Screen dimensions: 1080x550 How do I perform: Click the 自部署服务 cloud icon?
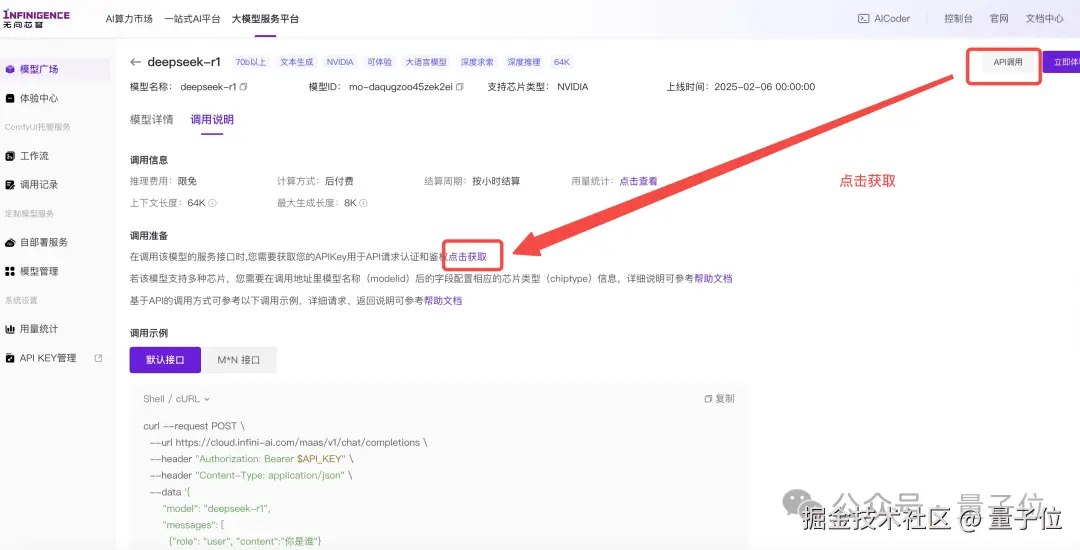click(x=10, y=242)
